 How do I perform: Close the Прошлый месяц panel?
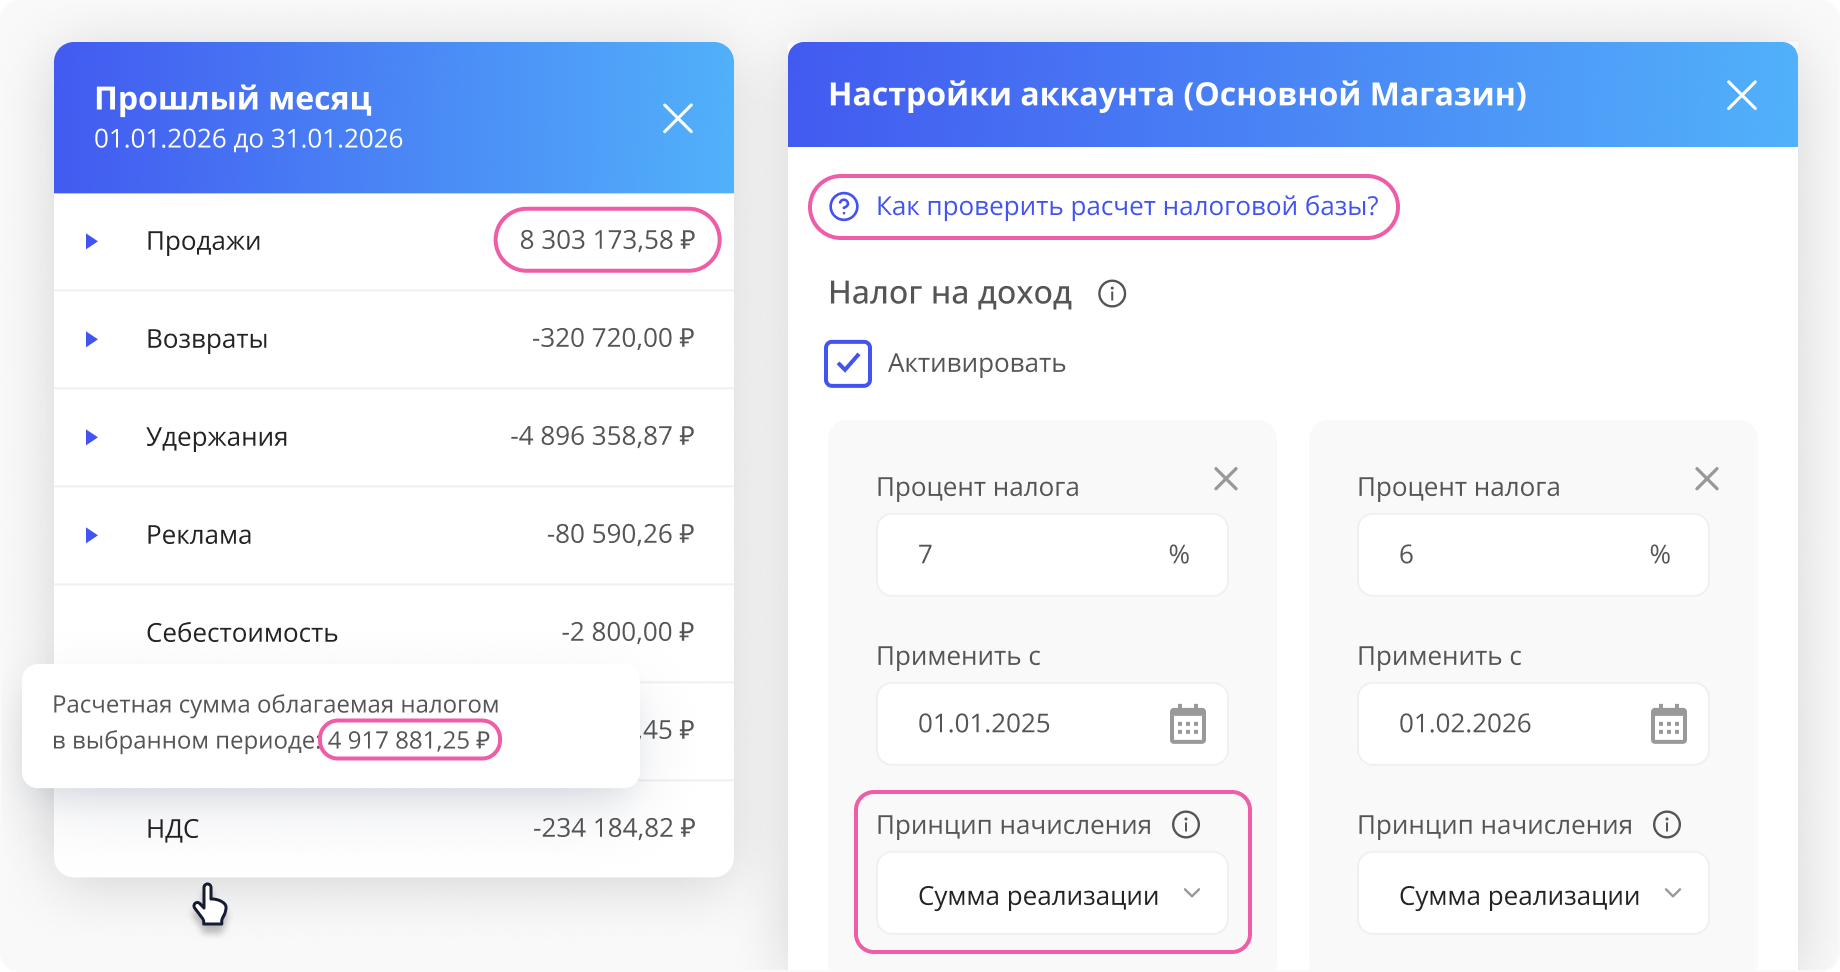click(678, 119)
